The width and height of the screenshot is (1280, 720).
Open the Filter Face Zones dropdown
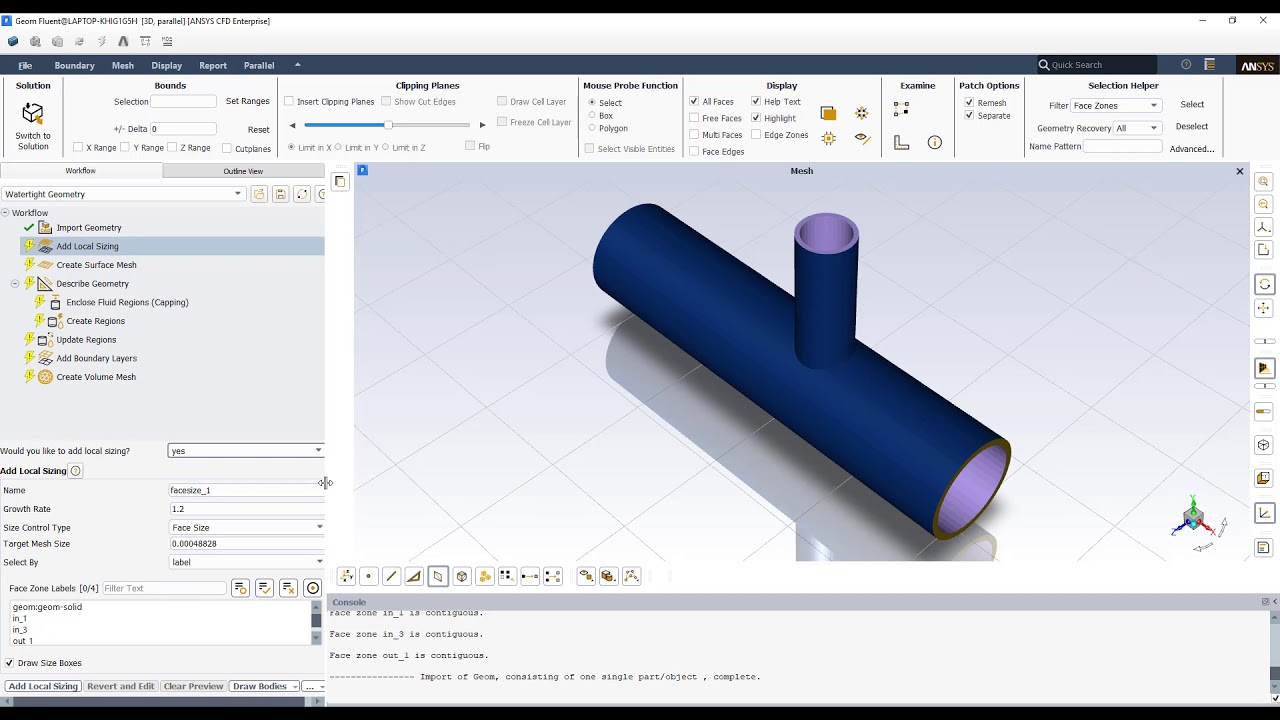tap(1115, 105)
